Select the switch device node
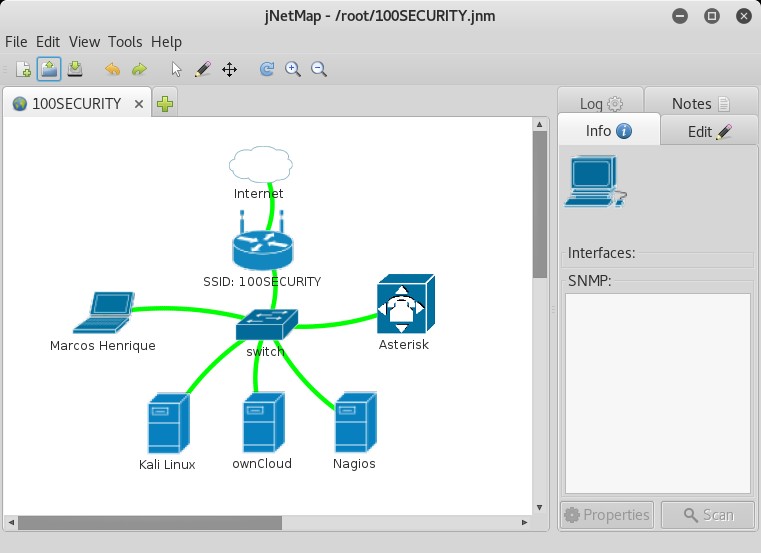The image size is (761, 553). 266,324
